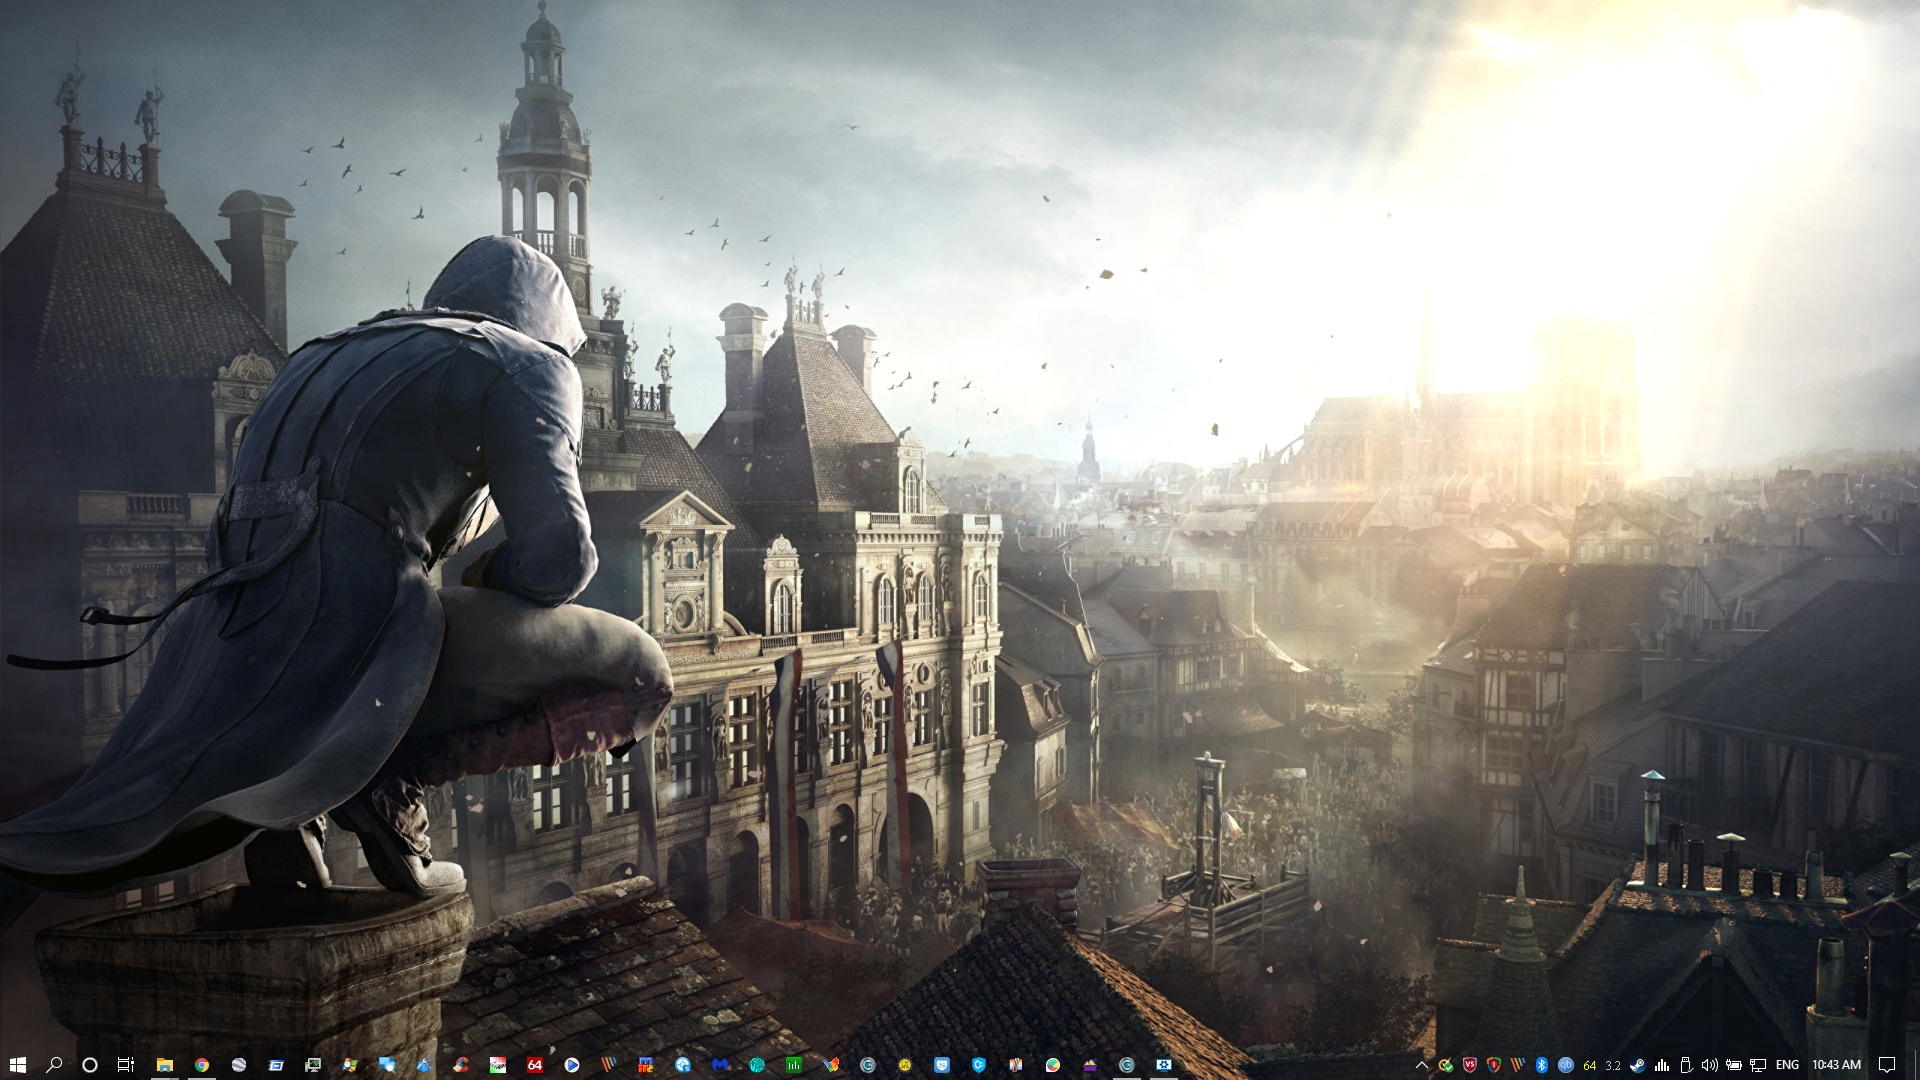The image size is (1920, 1080).
Task: Toggle Bluetooth tray icon
Action: [x=1541, y=1065]
